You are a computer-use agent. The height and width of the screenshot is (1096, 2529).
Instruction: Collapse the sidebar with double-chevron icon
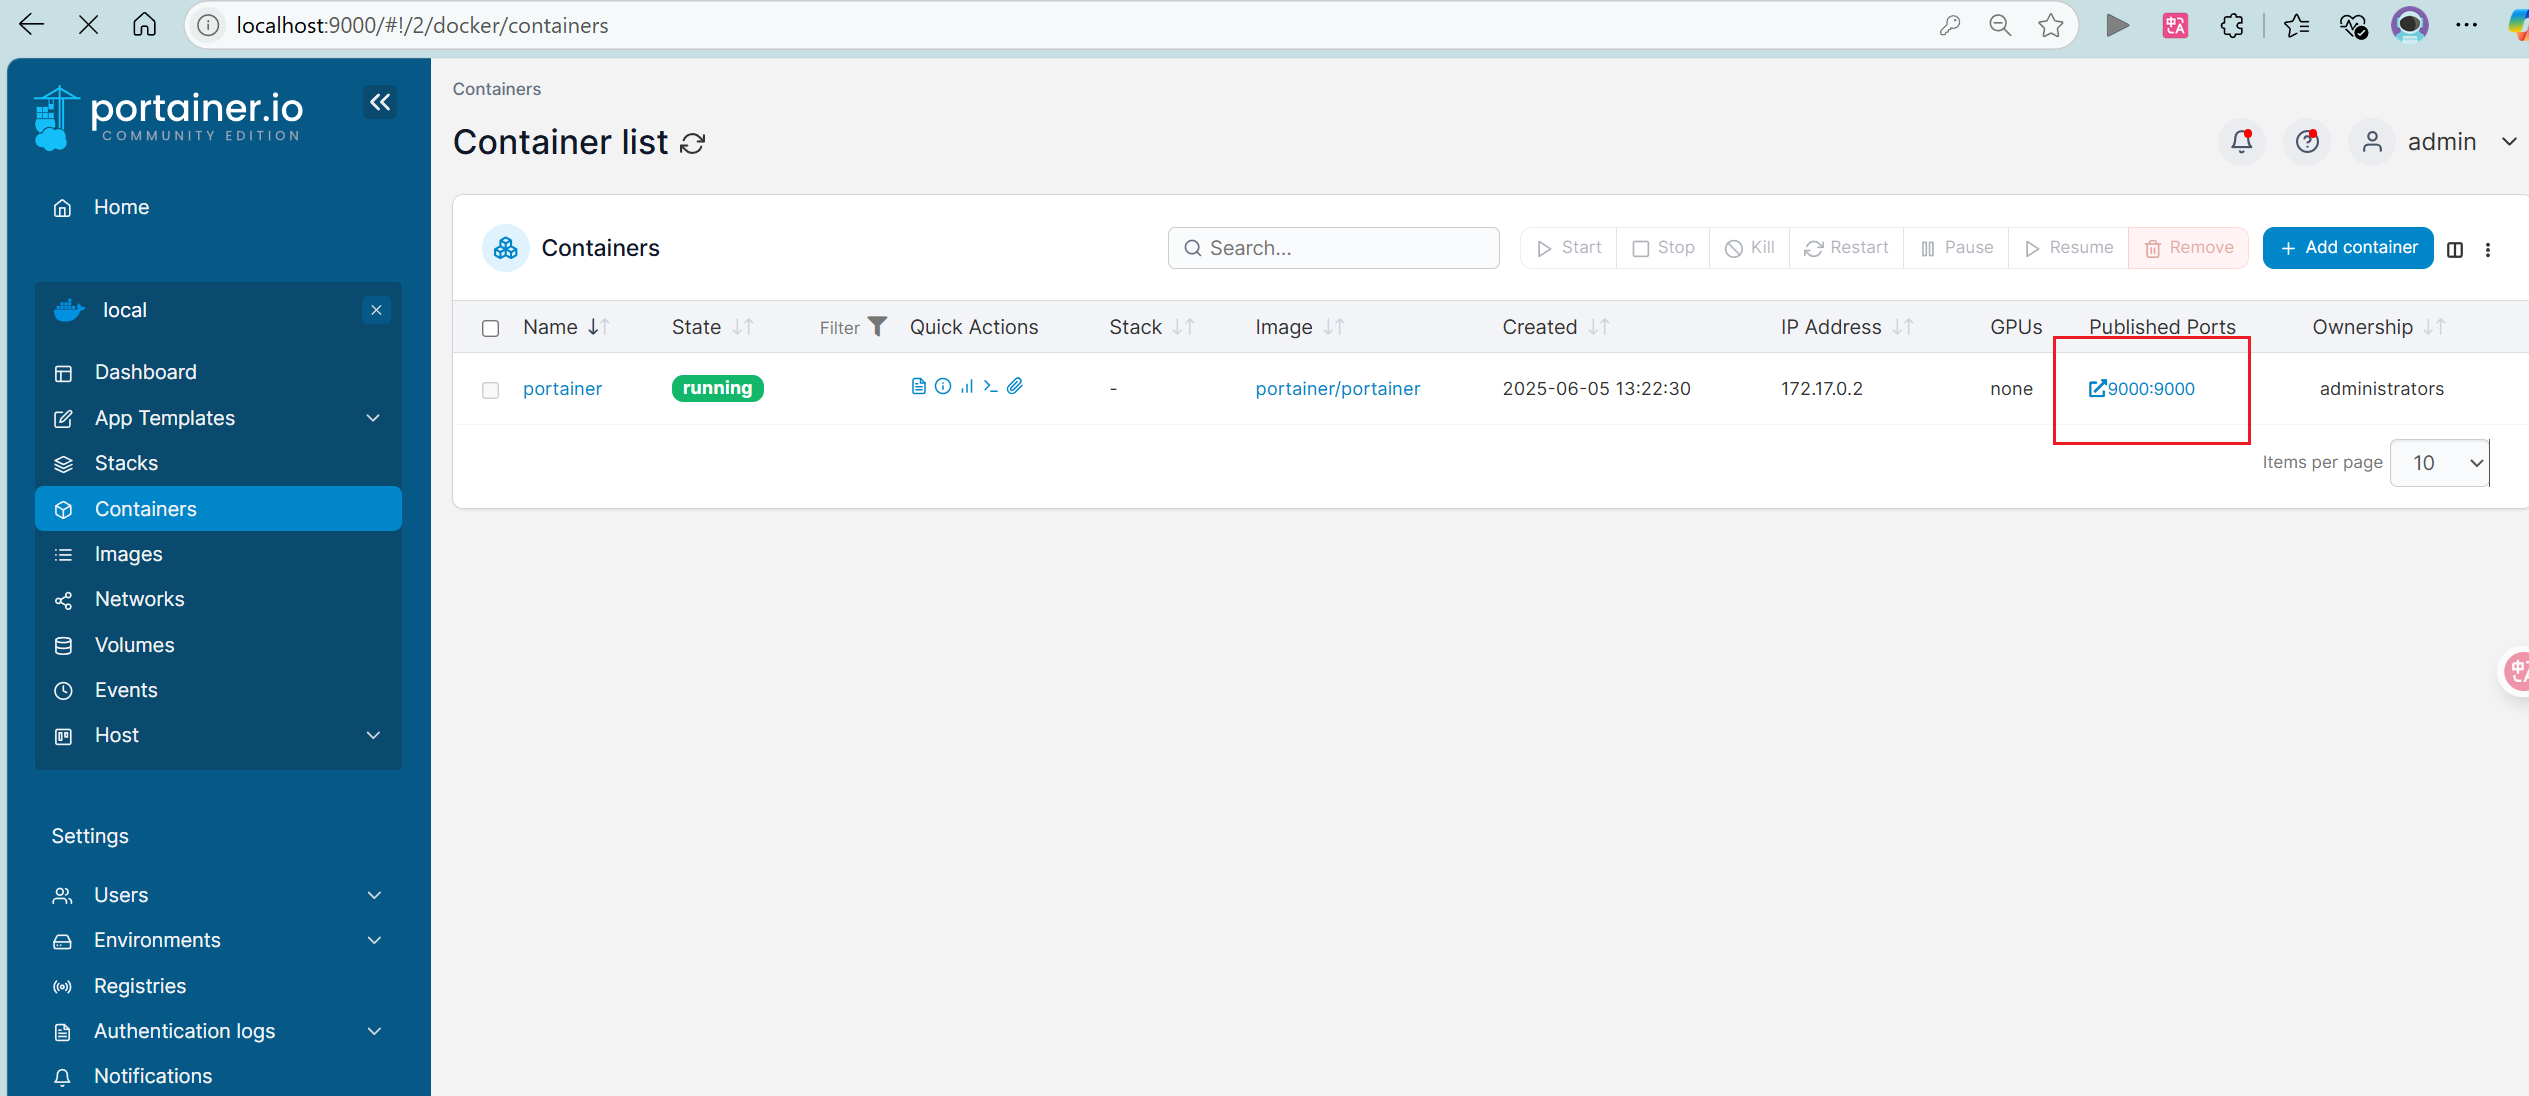pyautogui.click(x=380, y=102)
